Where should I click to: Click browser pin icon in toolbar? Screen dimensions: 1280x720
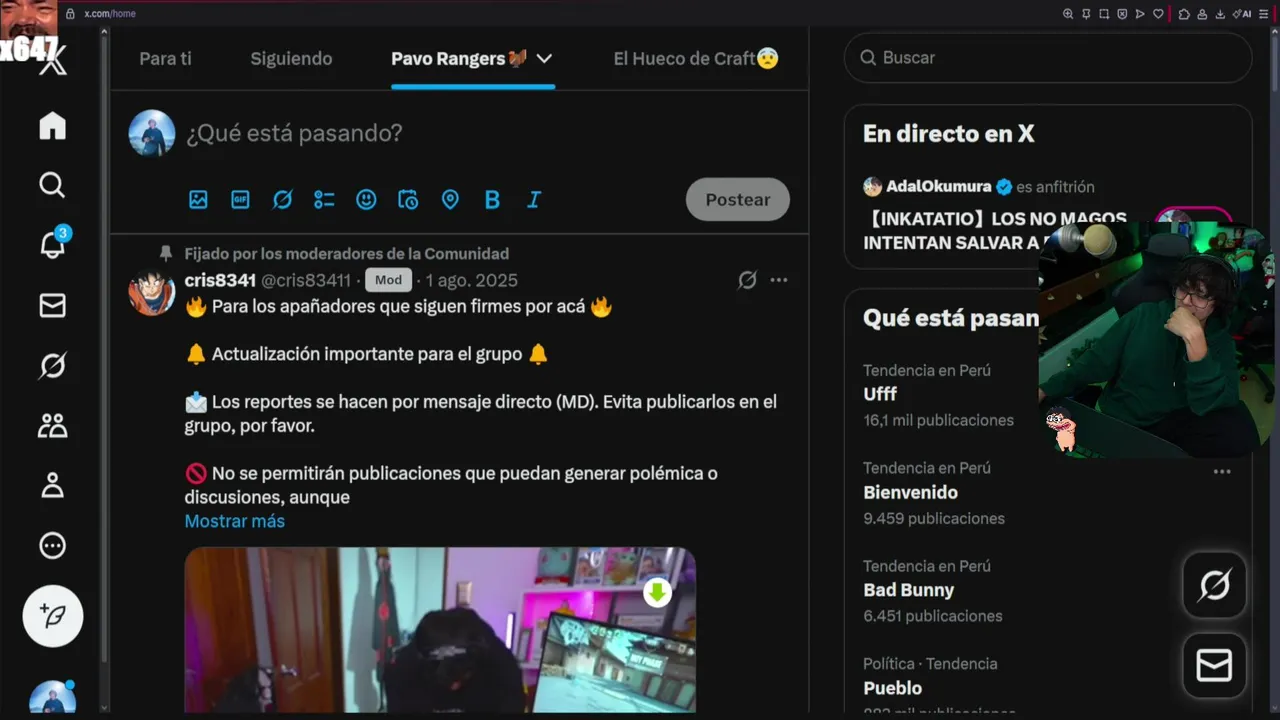tap(1086, 14)
